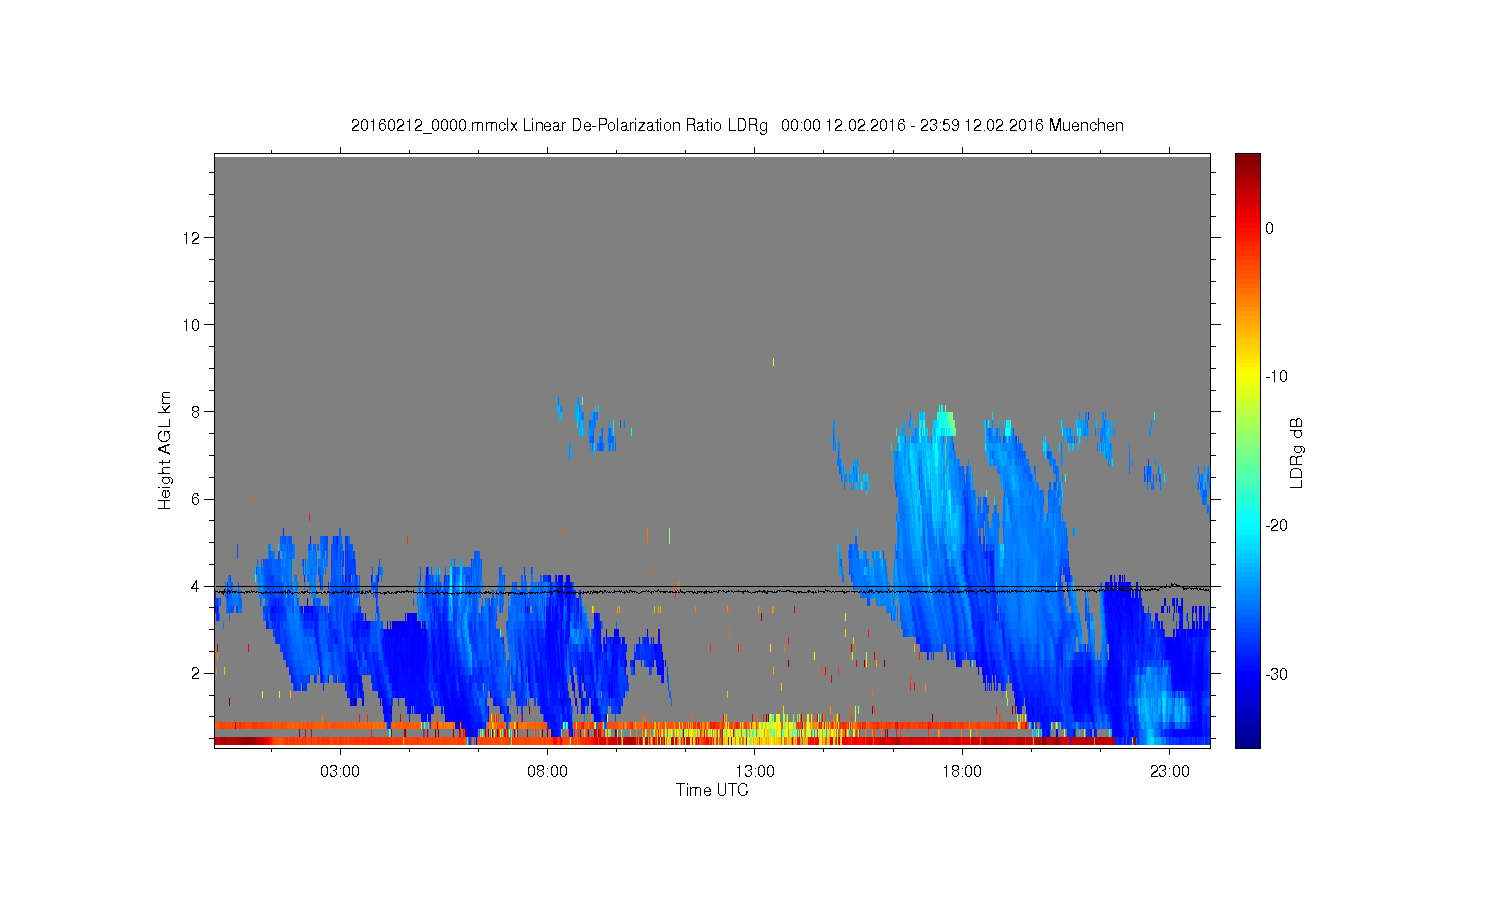The image size is (1500, 900).
Task: Select the colorbar value "0"
Action: tap(1269, 228)
